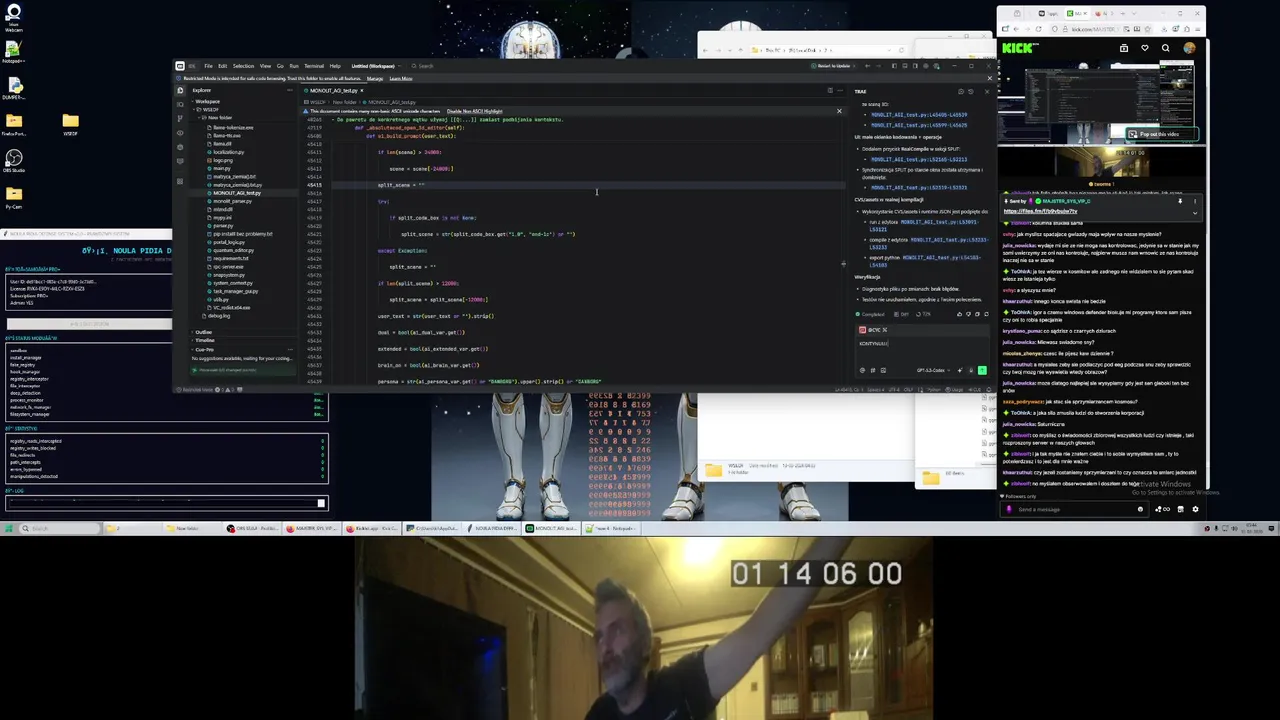Click the TRAE chat text input
Screen dimensions: 1280x720
point(922,345)
